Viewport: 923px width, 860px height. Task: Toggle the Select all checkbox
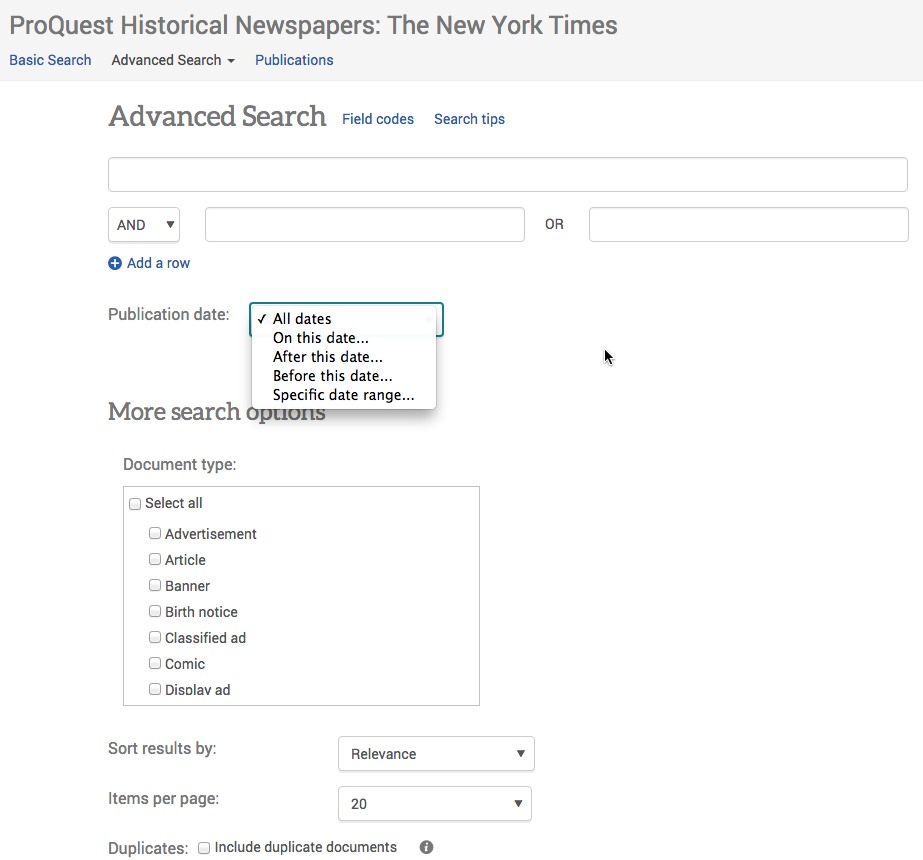coord(135,504)
